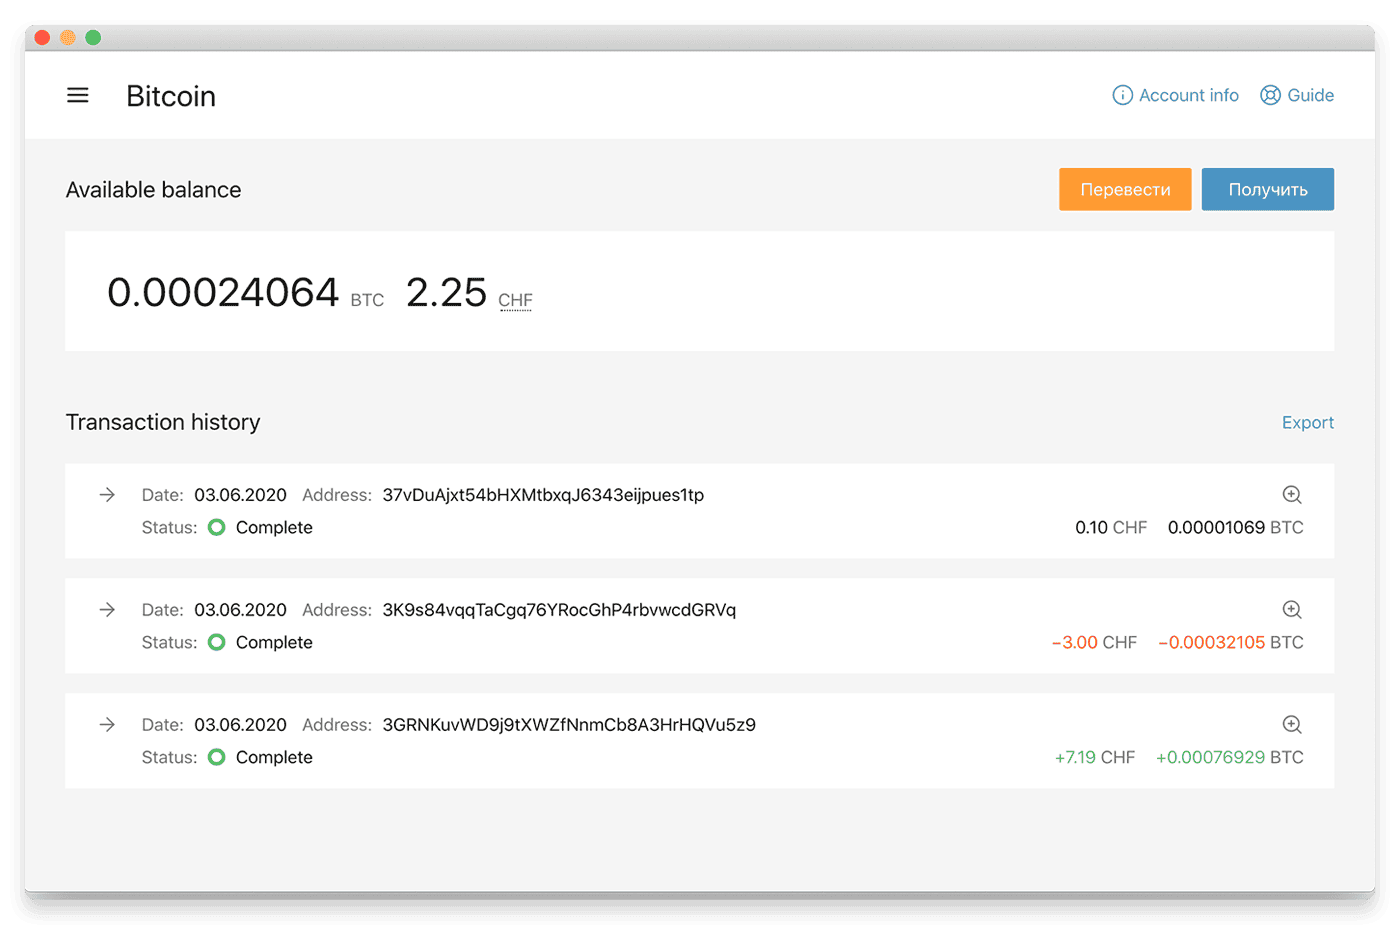Select address 37vDuAjxt54bHXMtbxqJ6343eijpues1tp
Screen dimensions: 1400x925
[x=543, y=495]
